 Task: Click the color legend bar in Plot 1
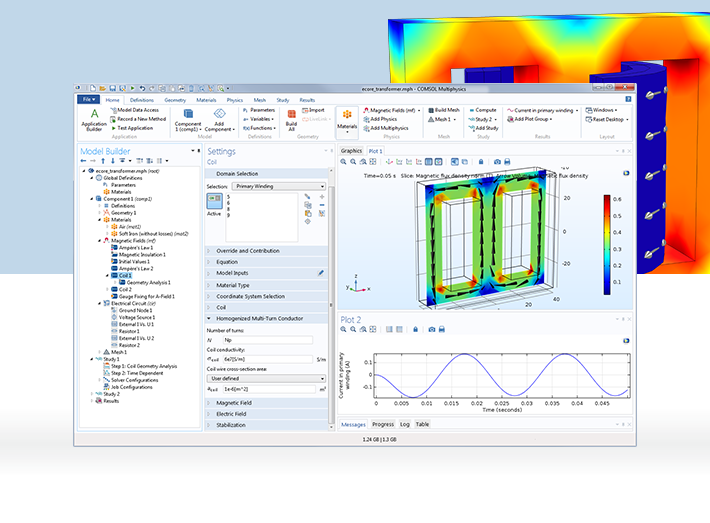tap(607, 245)
